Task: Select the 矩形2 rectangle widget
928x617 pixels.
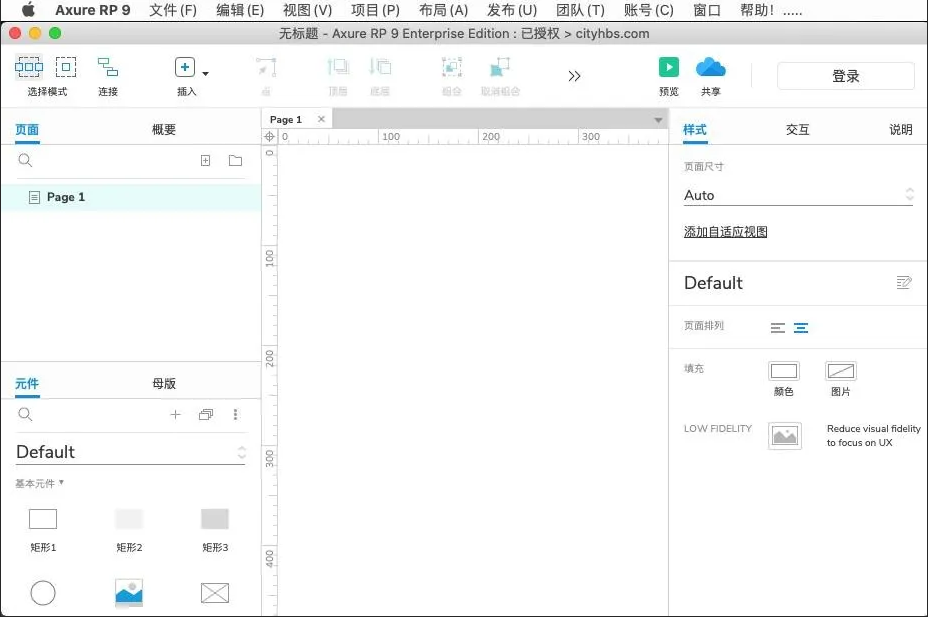Action: point(129,519)
